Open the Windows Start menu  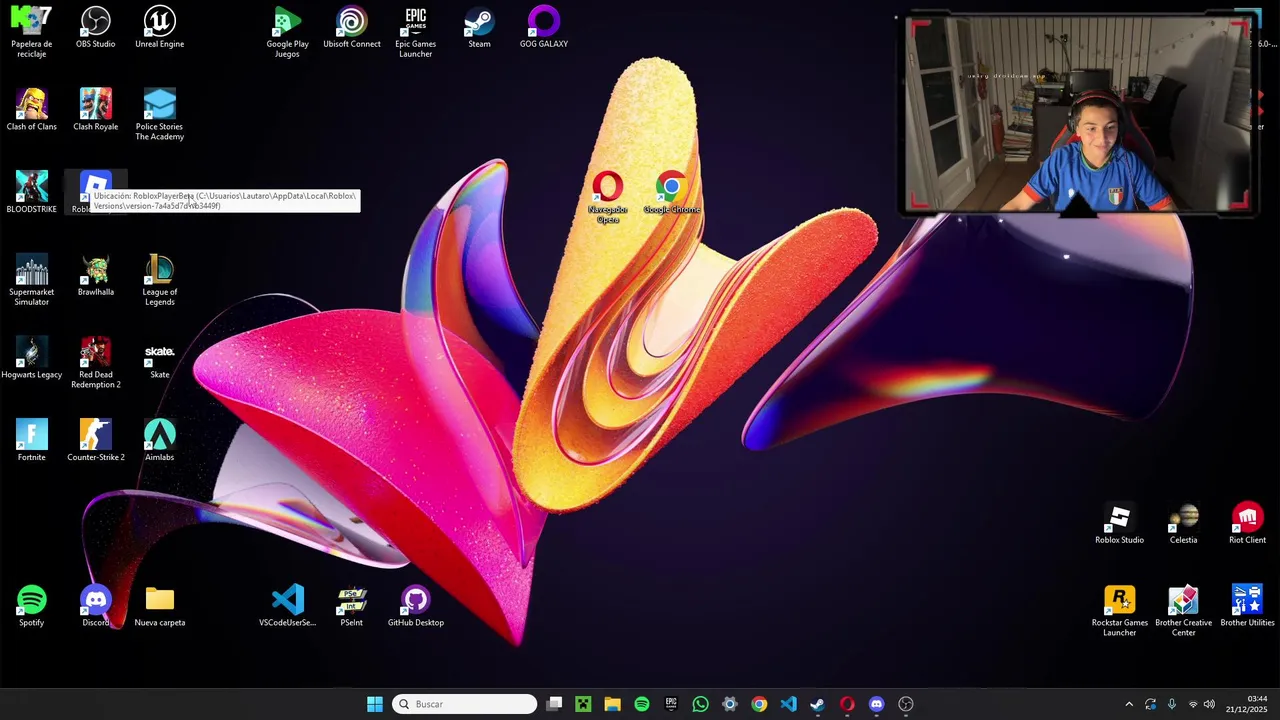pyautogui.click(x=374, y=704)
